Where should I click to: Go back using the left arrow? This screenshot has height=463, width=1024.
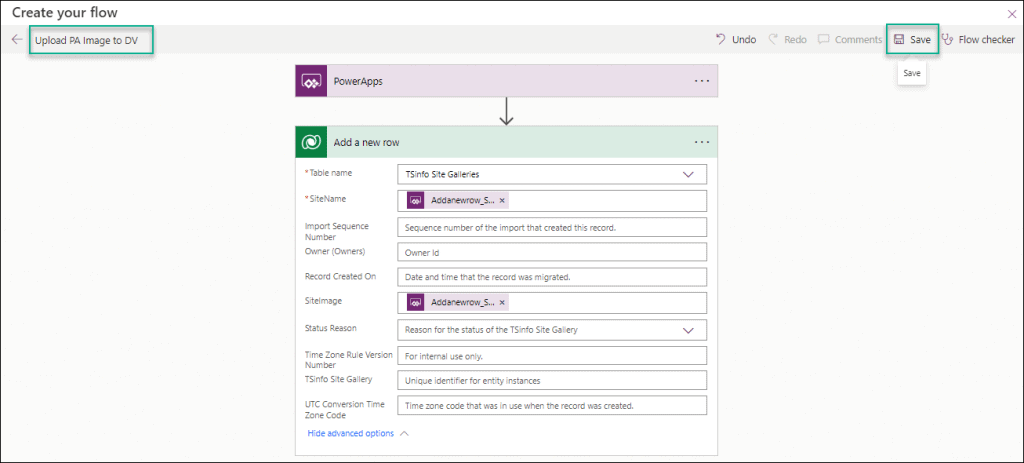[17, 40]
